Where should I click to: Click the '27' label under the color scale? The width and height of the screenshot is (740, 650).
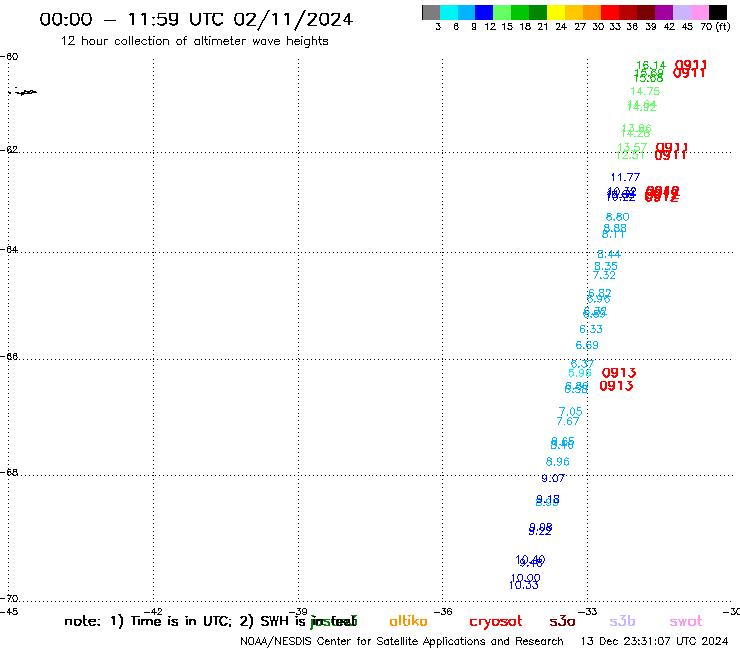click(x=580, y=27)
